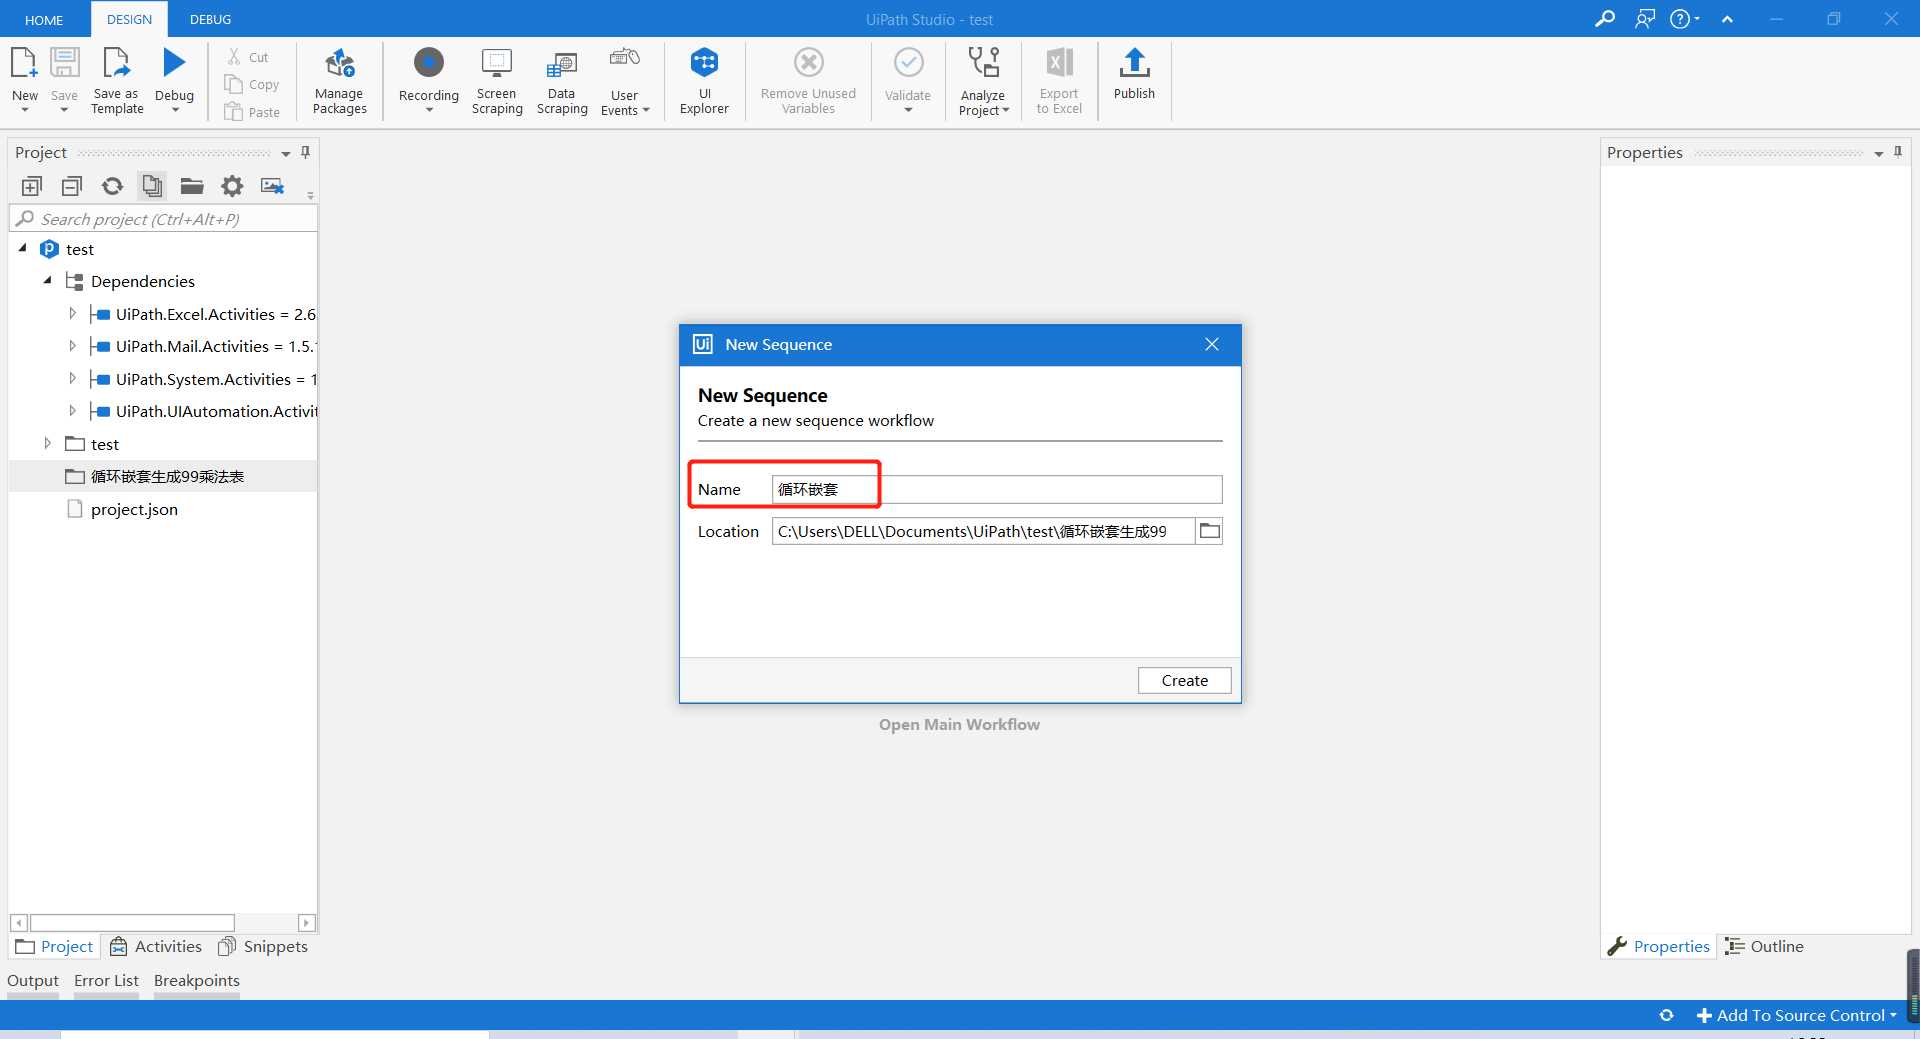Select project.json file
The image size is (1920, 1039).
[134, 509]
